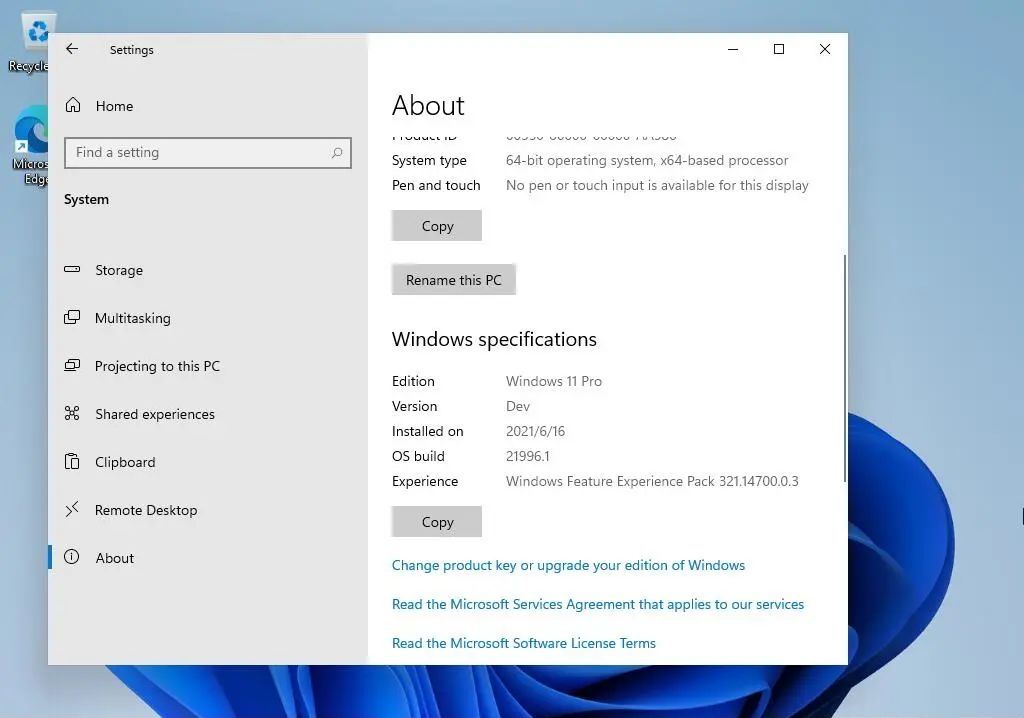Copy the Windows specifications
Viewport: 1024px width, 718px height.
[x=437, y=521]
